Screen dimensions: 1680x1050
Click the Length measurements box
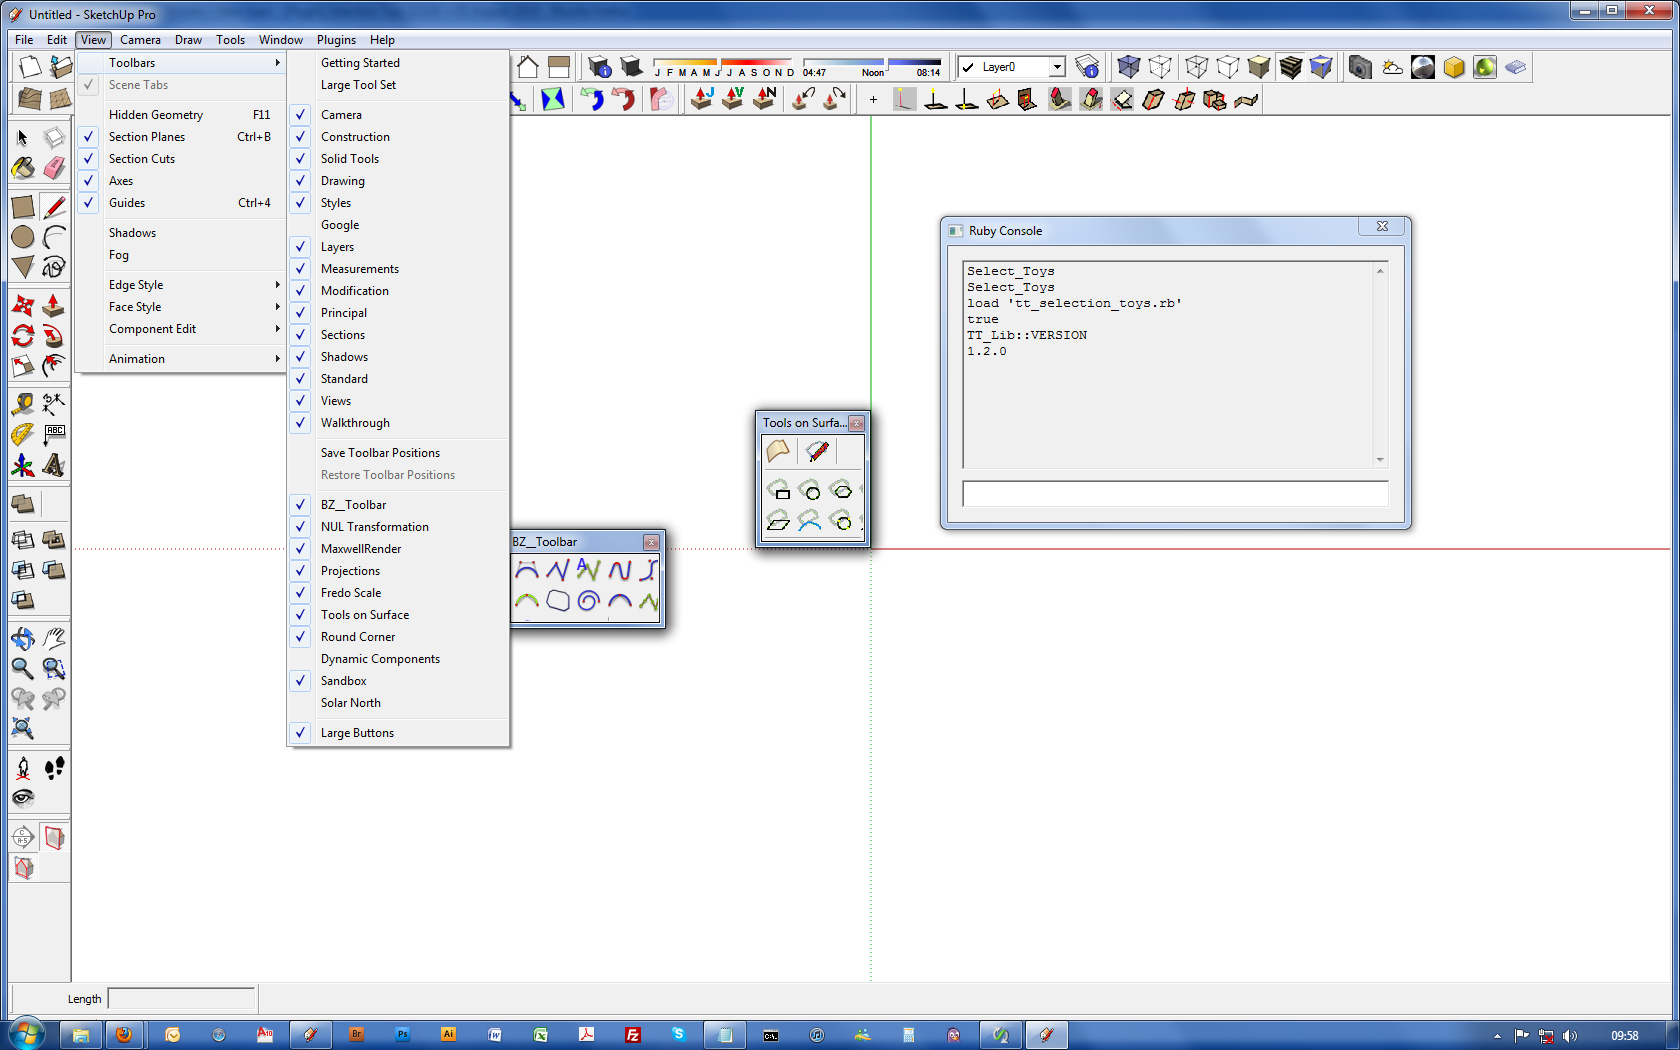[x=181, y=998]
